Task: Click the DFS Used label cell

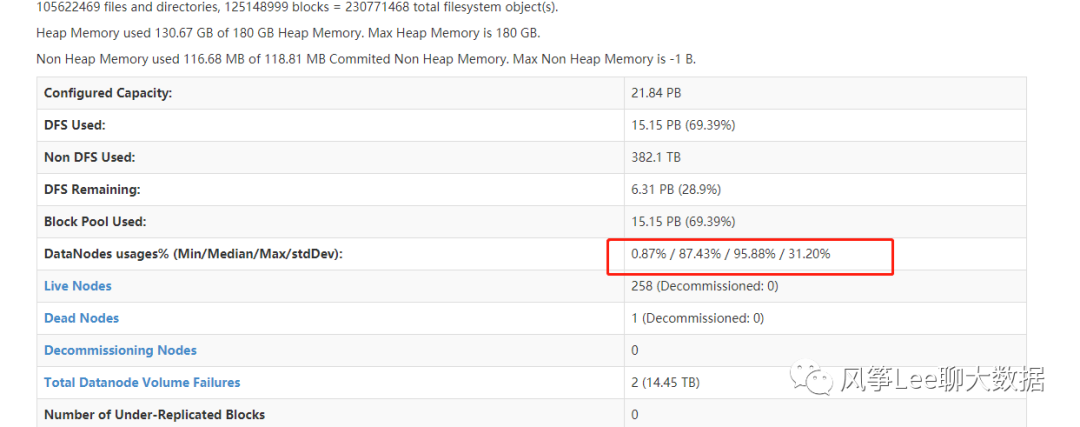Action: (x=75, y=125)
